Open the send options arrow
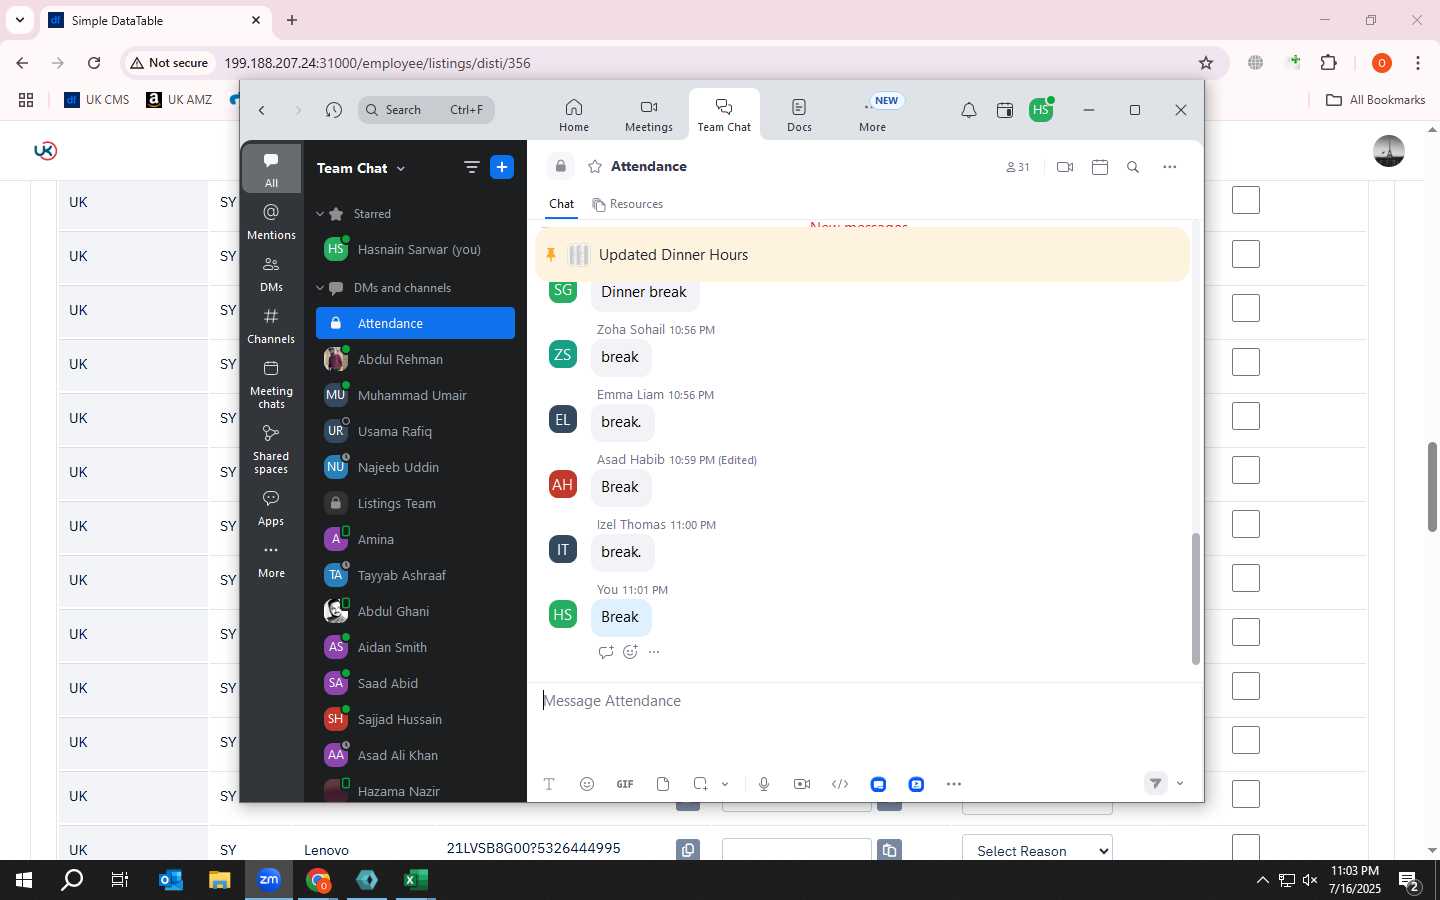Viewport: 1440px width, 900px height. (1180, 784)
